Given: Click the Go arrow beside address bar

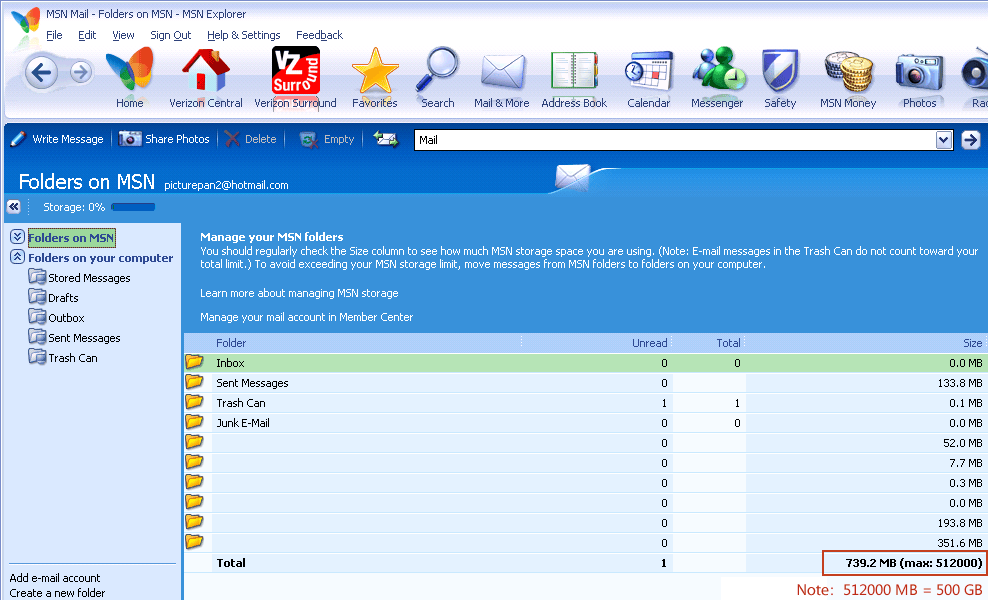Looking at the screenshot, I should pos(971,140).
